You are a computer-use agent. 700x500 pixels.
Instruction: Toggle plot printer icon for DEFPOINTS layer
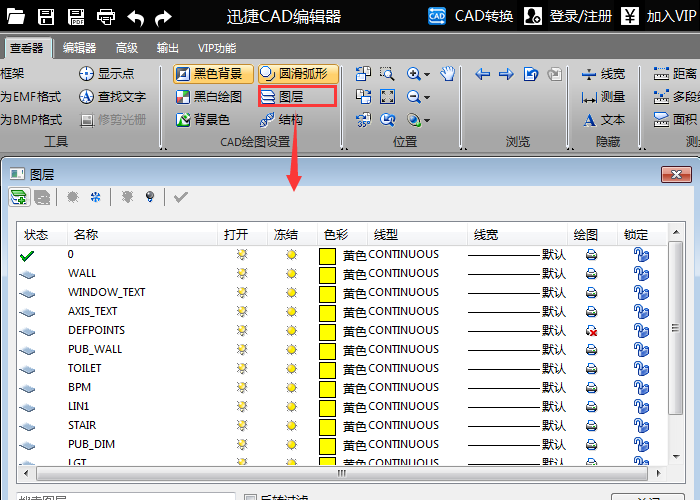click(591, 331)
